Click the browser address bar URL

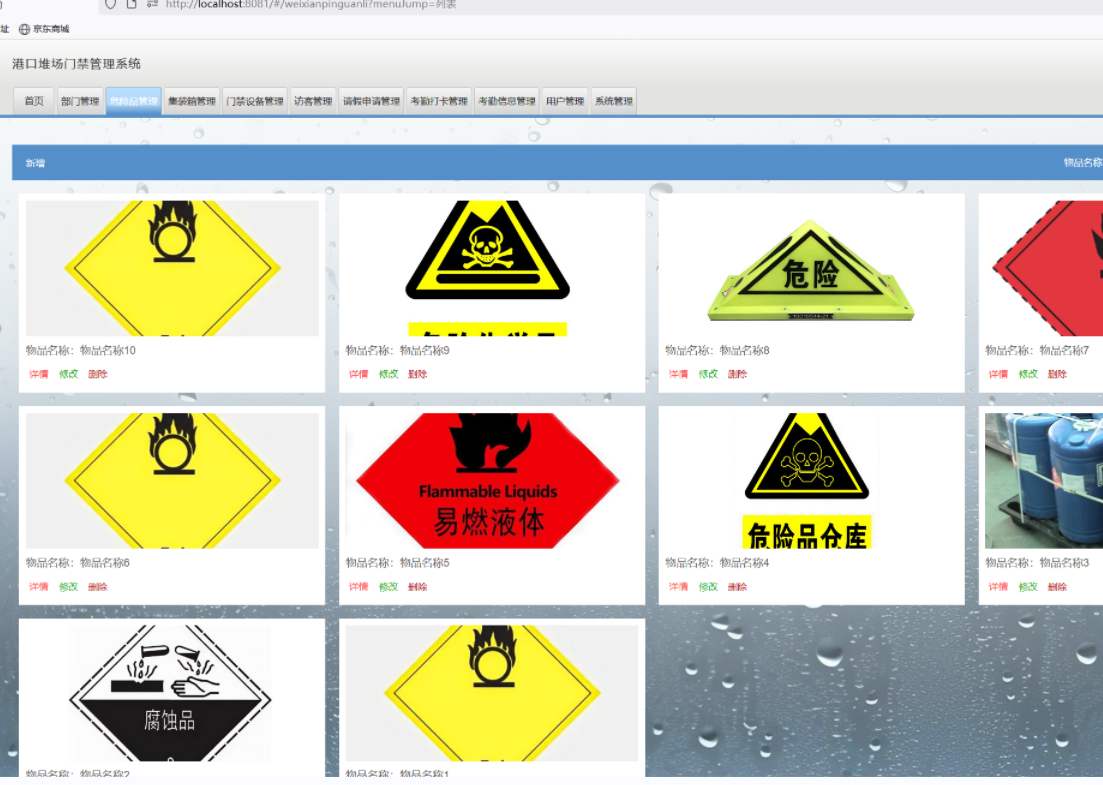tap(310, 5)
